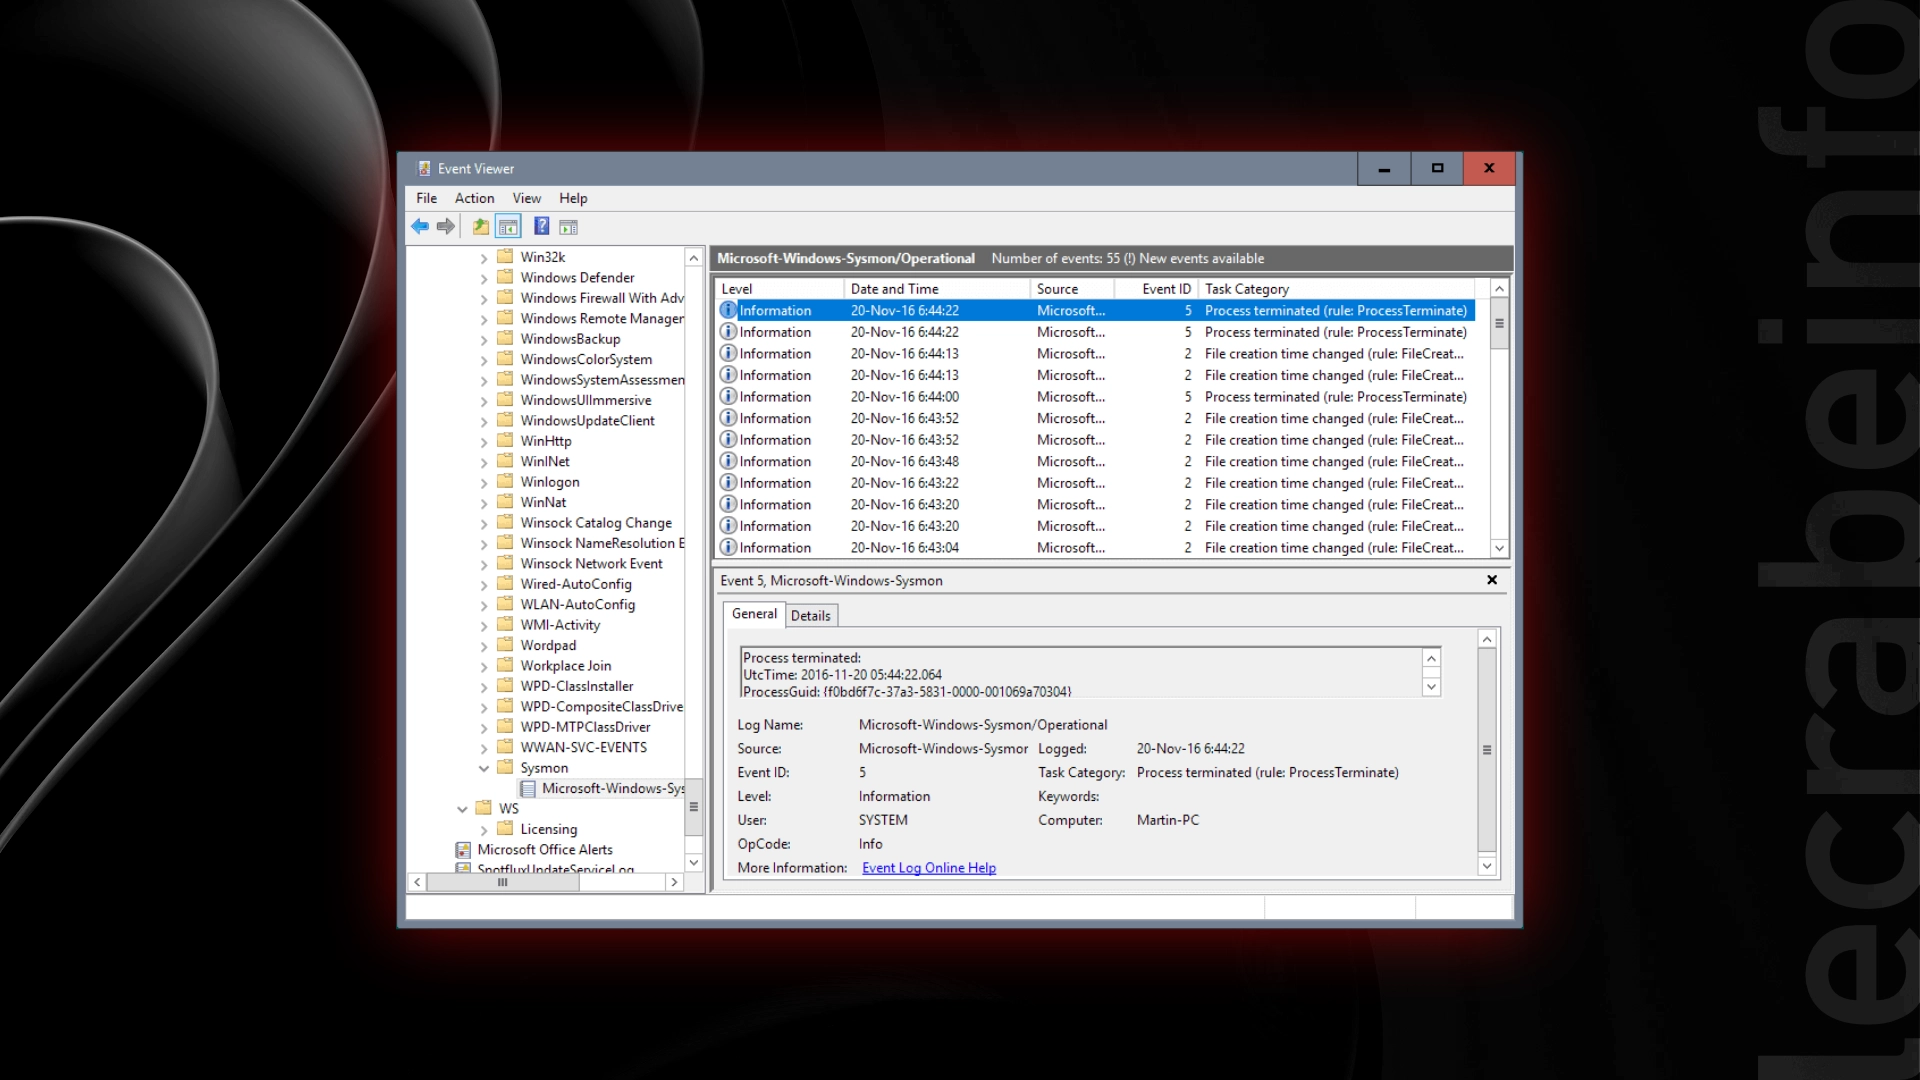Click the Martin-PC computer name value
Viewport: 1920px width, 1080px height.
click(x=1168, y=820)
